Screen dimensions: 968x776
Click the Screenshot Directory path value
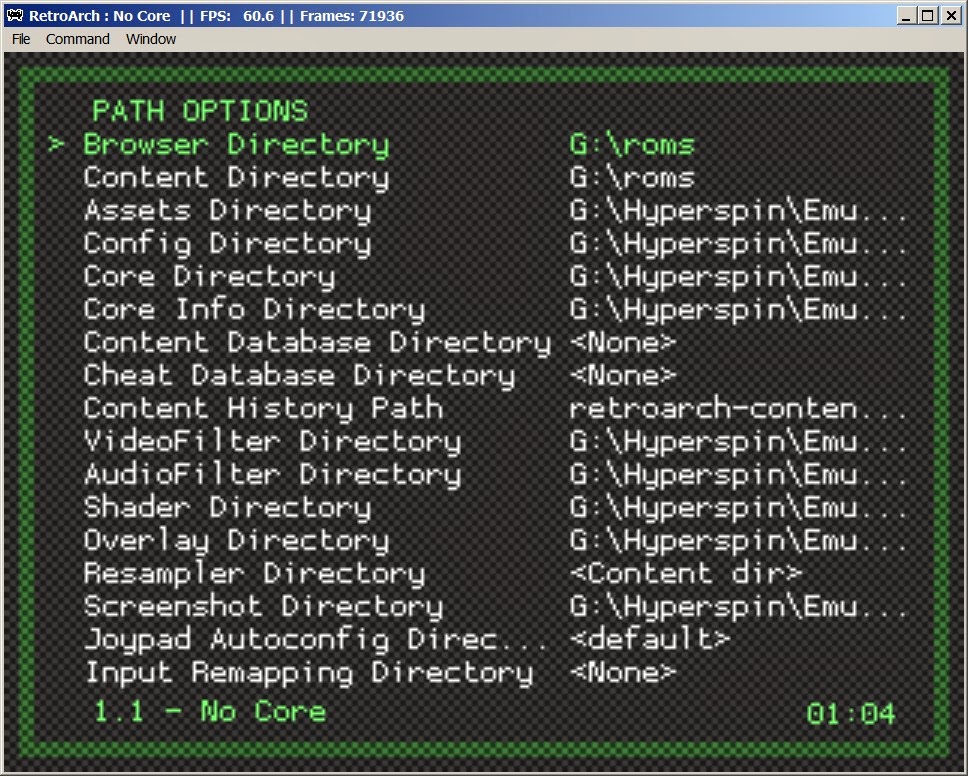pyautogui.click(x=738, y=606)
